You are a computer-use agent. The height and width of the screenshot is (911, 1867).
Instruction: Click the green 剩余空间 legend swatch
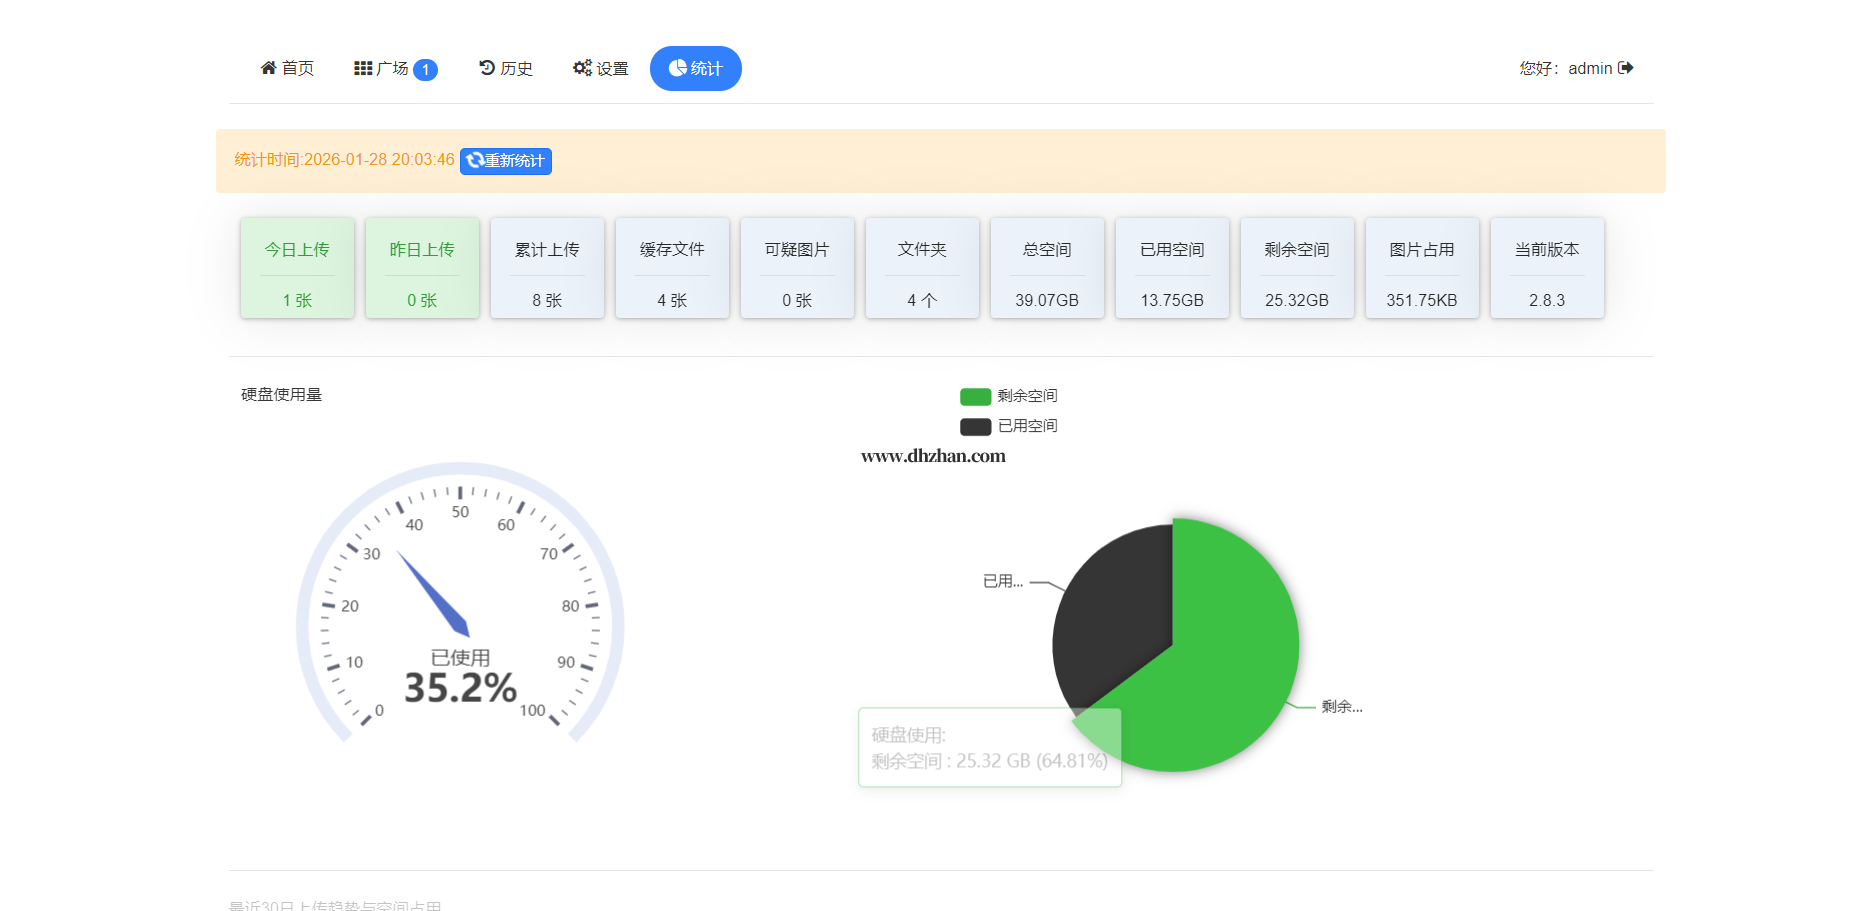[975, 397]
